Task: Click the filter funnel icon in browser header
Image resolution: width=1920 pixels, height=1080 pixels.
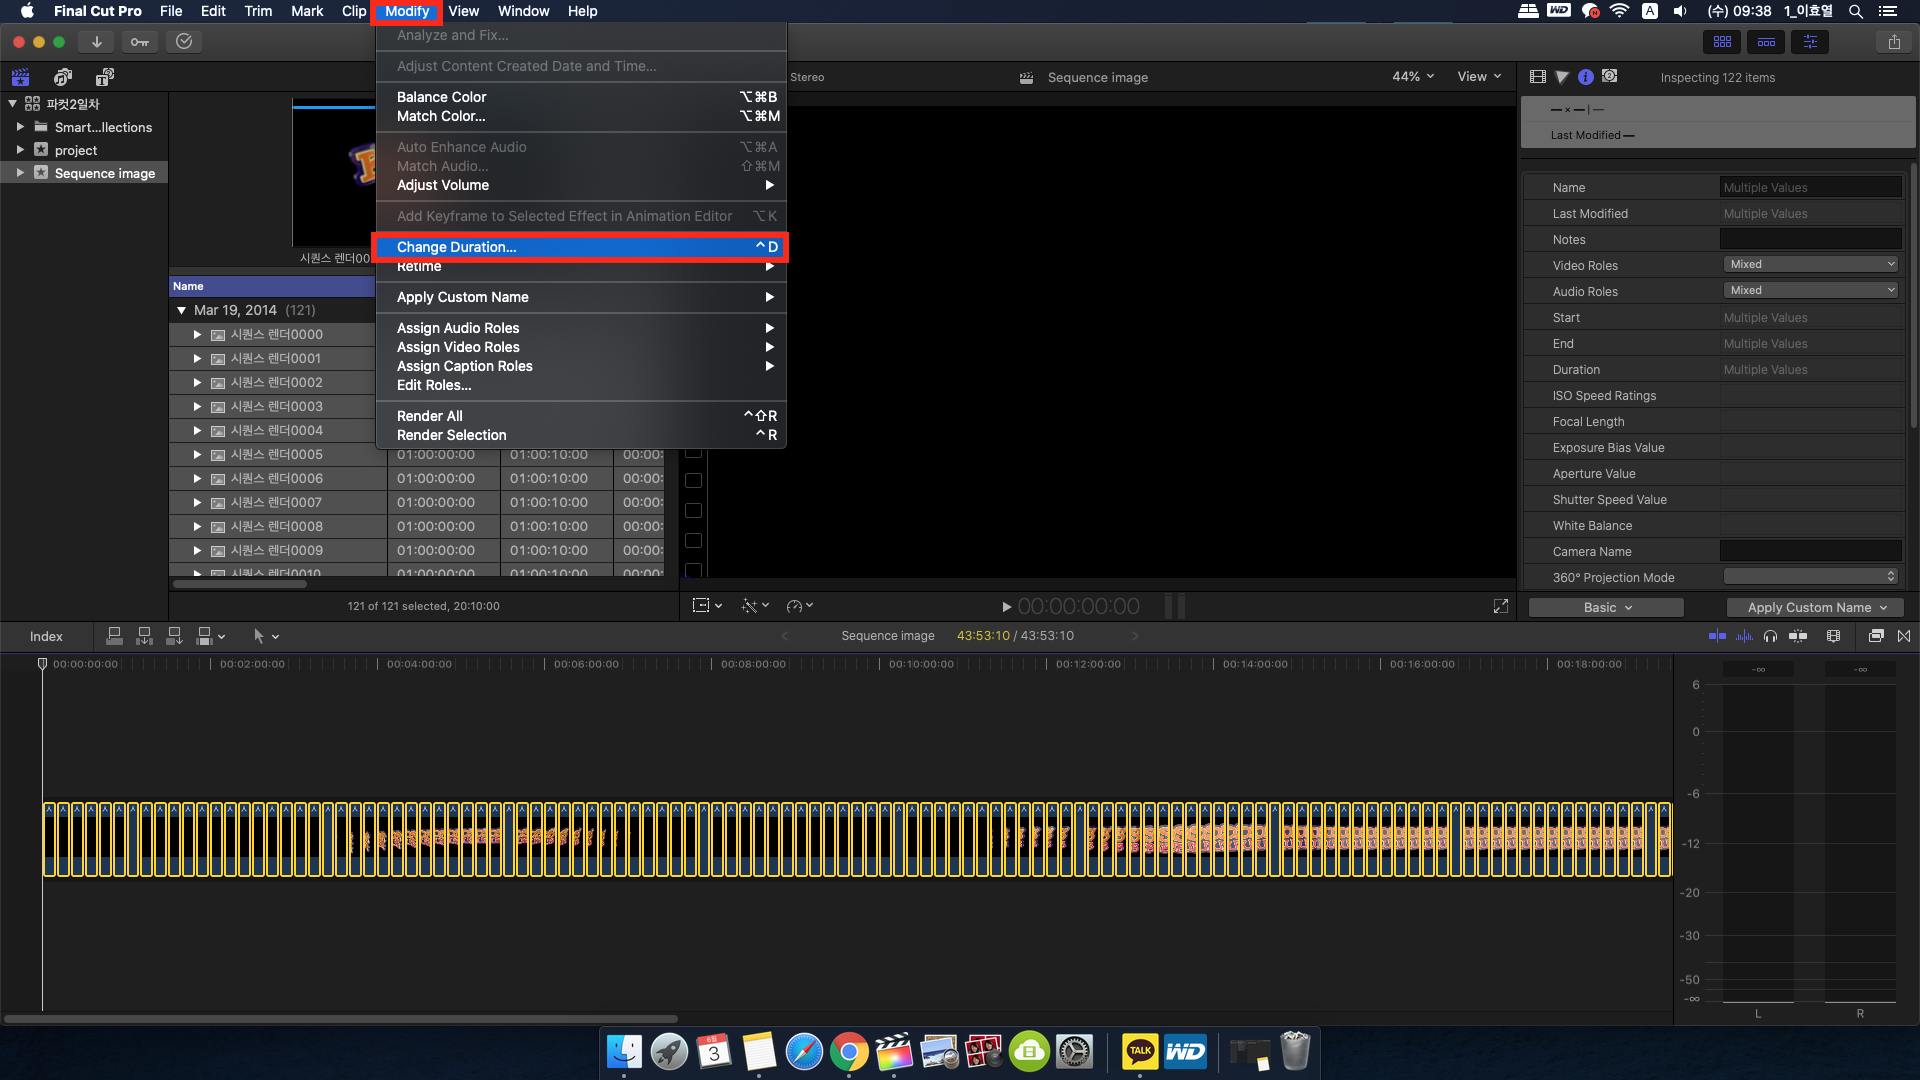Action: click(1562, 76)
